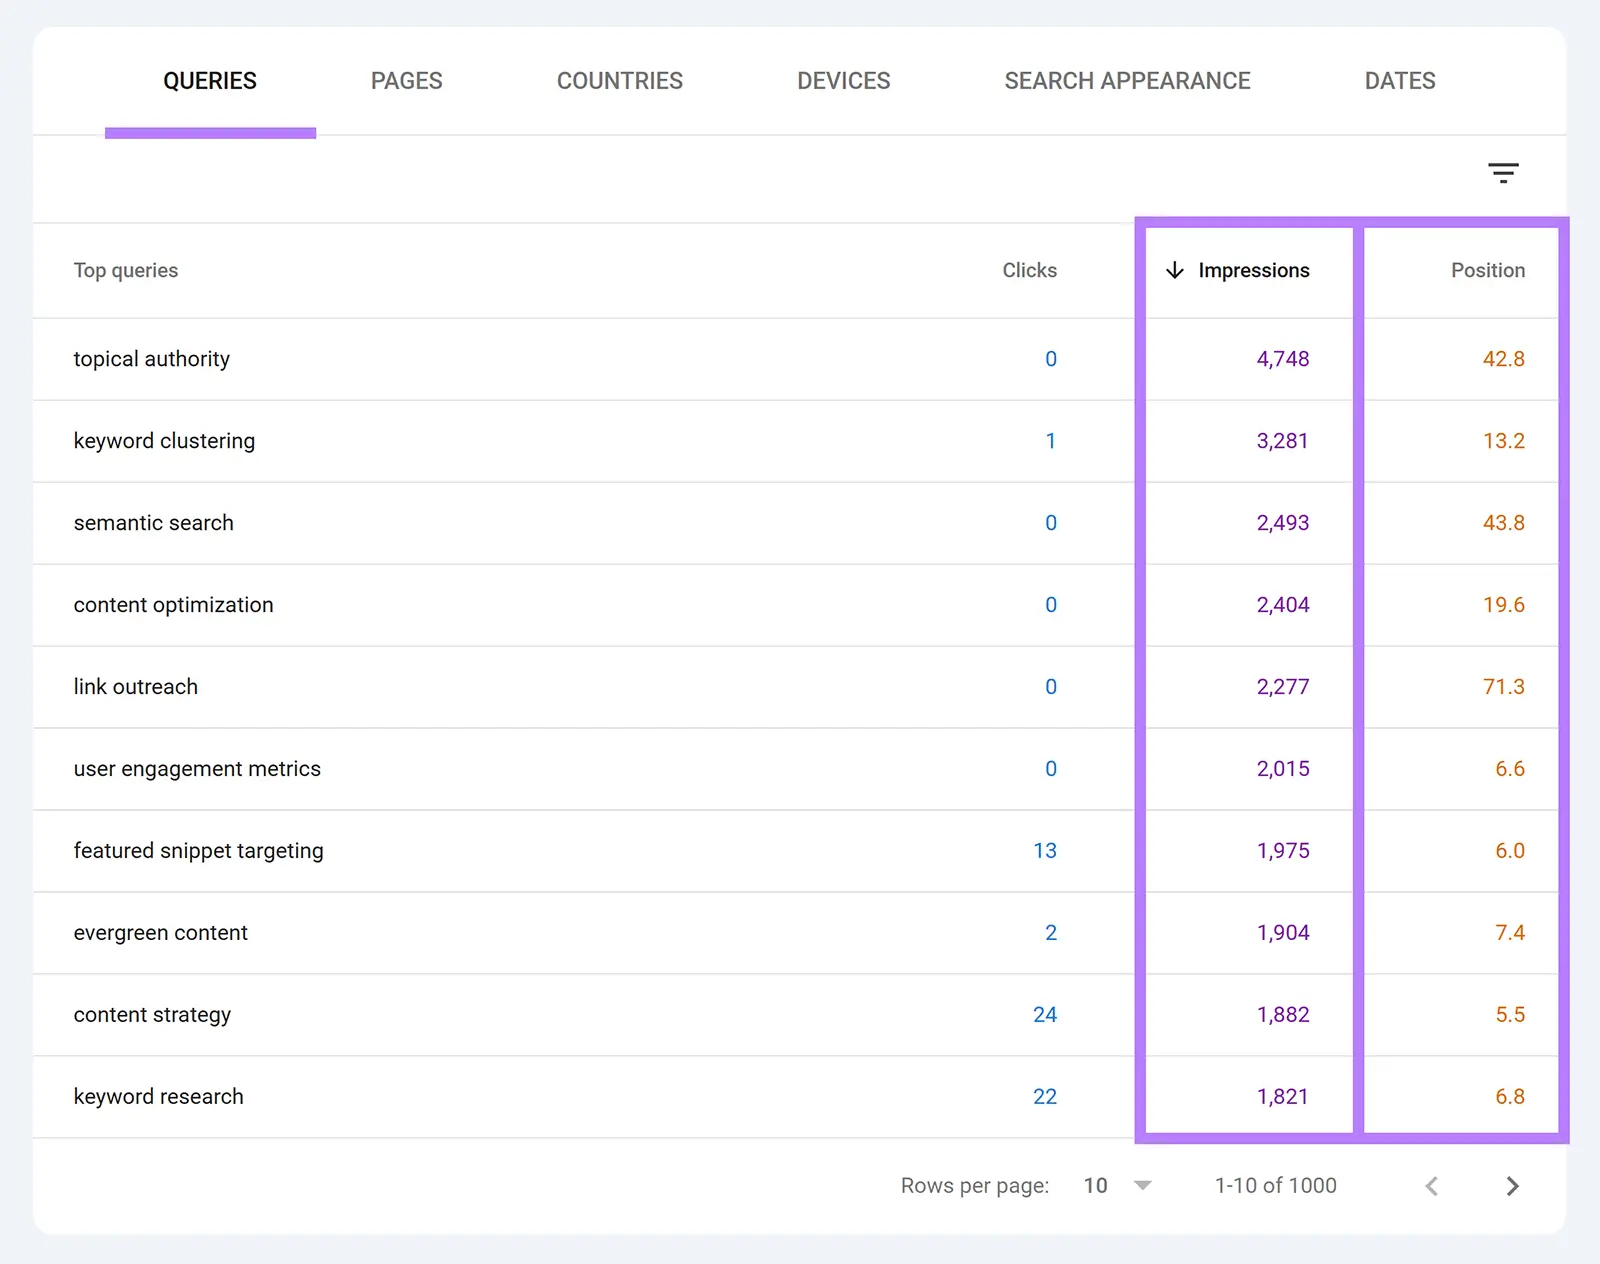Select the Devices tab
Image resolution: width=1600 pixels, height=1264 pixels.
[843, 80]
